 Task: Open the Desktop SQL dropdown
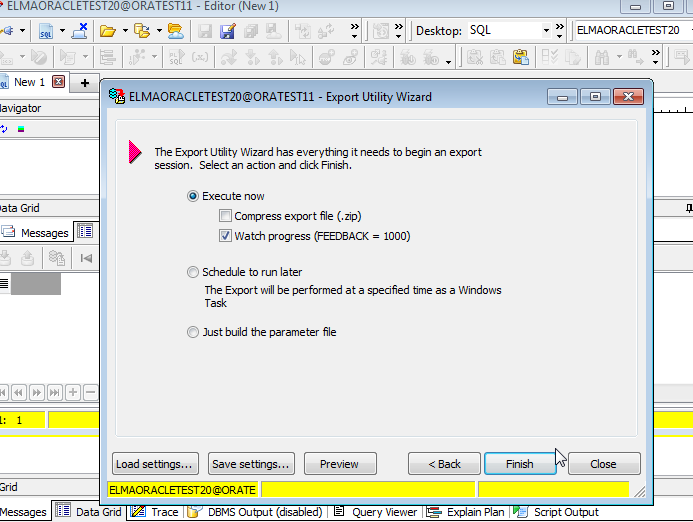547,31
